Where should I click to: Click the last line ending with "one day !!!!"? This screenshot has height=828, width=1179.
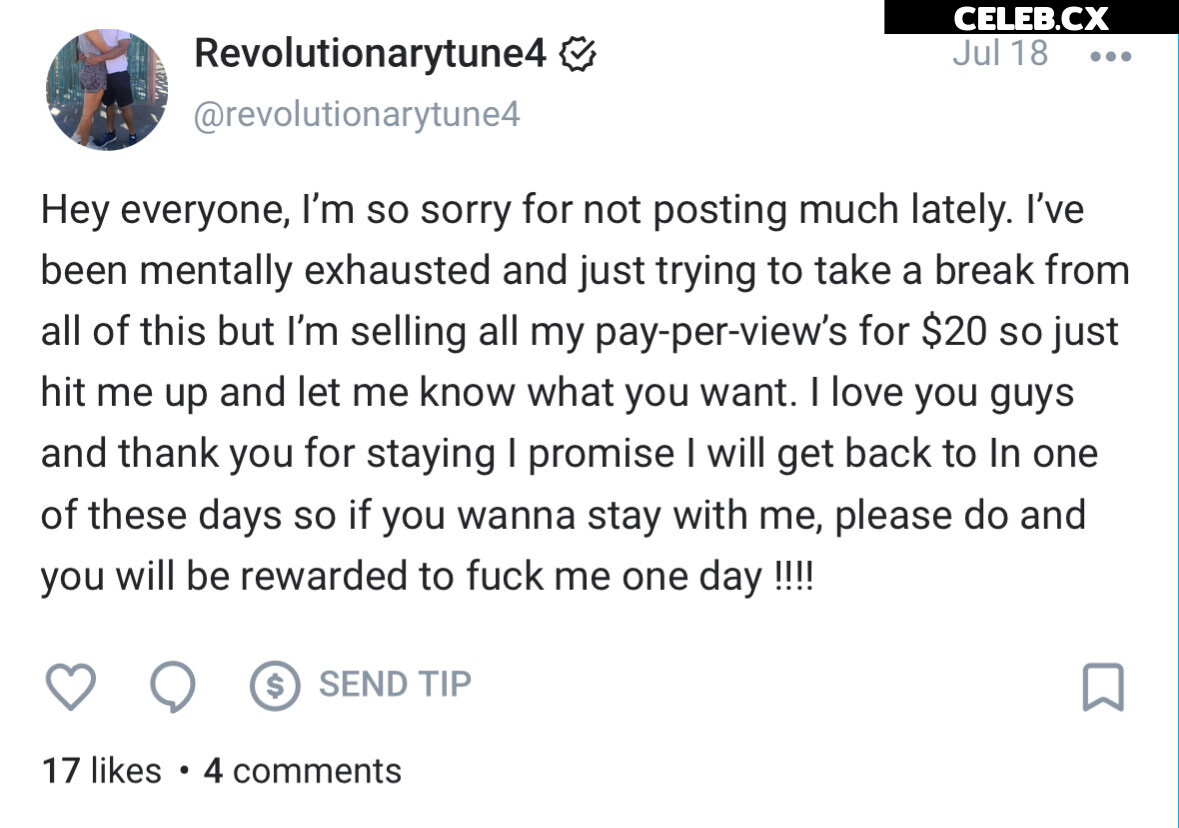[427, 576]
